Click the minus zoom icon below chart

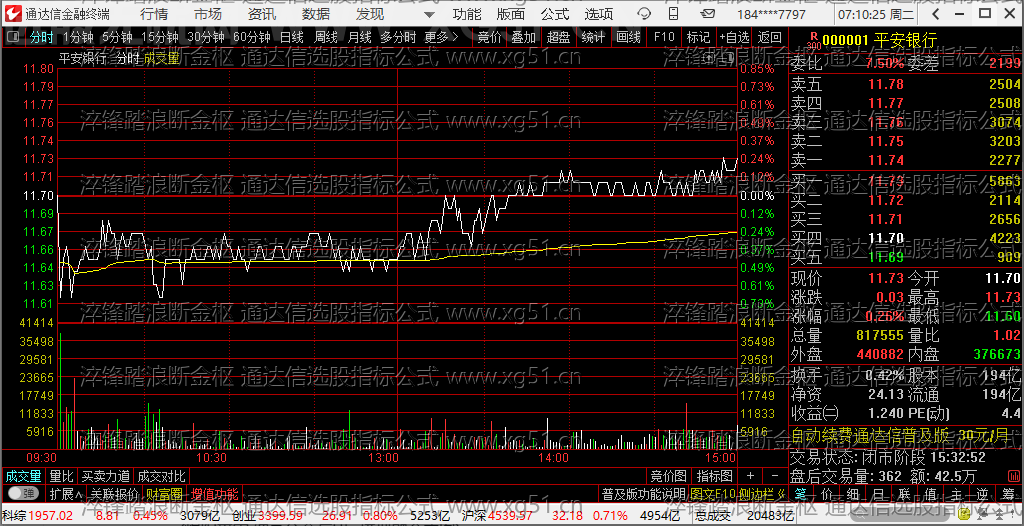tap(775, 476)
